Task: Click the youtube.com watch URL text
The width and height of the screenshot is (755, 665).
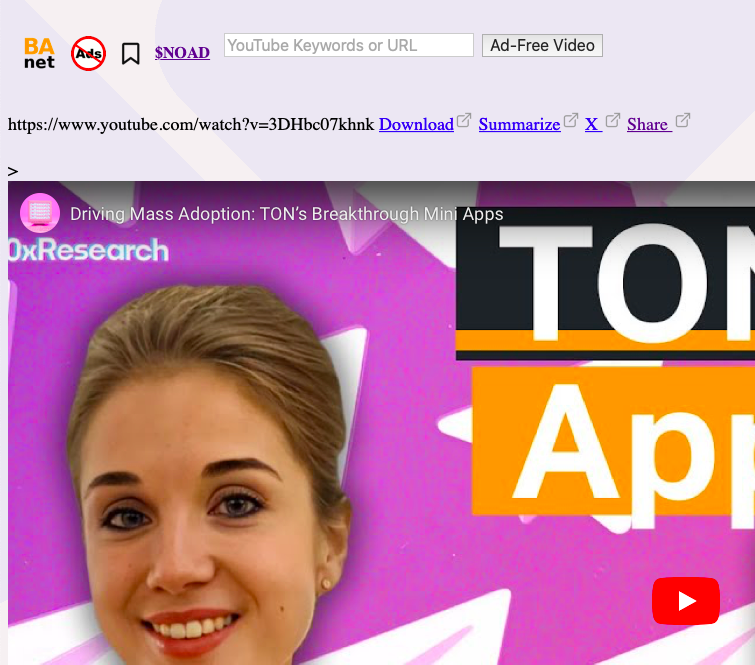Action: (x=191, y=124)
